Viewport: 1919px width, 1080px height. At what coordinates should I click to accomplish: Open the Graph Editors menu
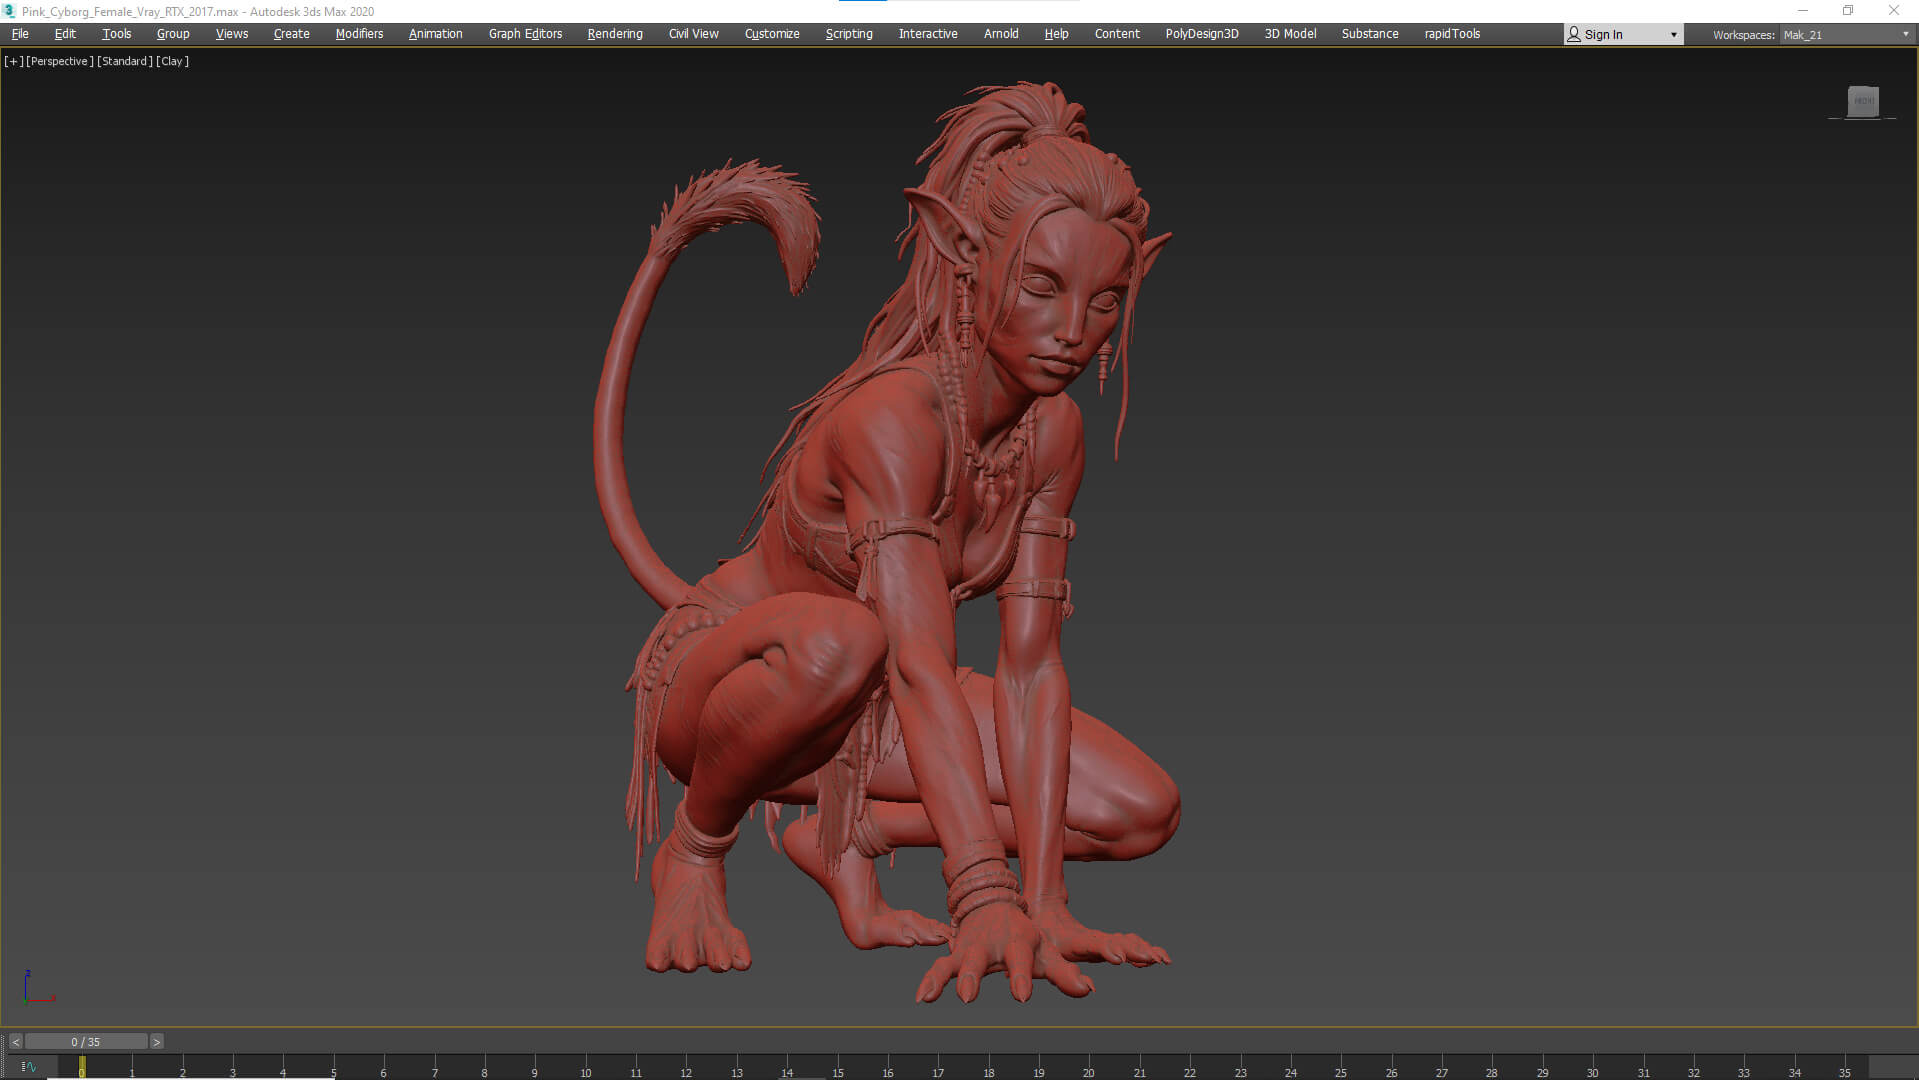[x=526, y=34]
